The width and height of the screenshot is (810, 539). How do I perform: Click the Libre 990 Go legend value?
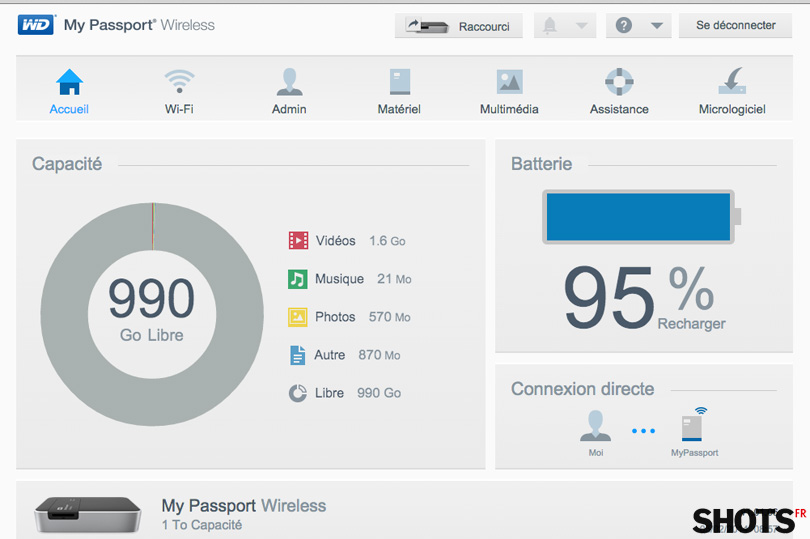(379, 393)
